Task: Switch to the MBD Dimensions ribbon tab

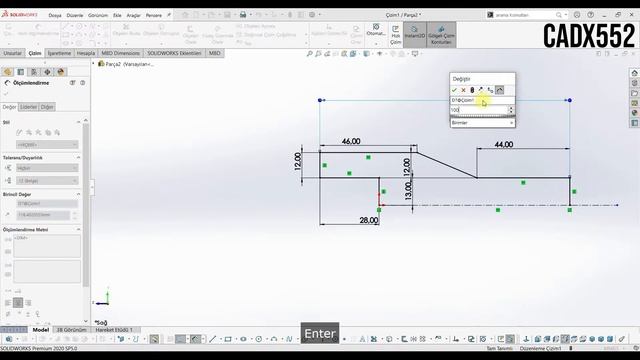Action: [120, 53]
